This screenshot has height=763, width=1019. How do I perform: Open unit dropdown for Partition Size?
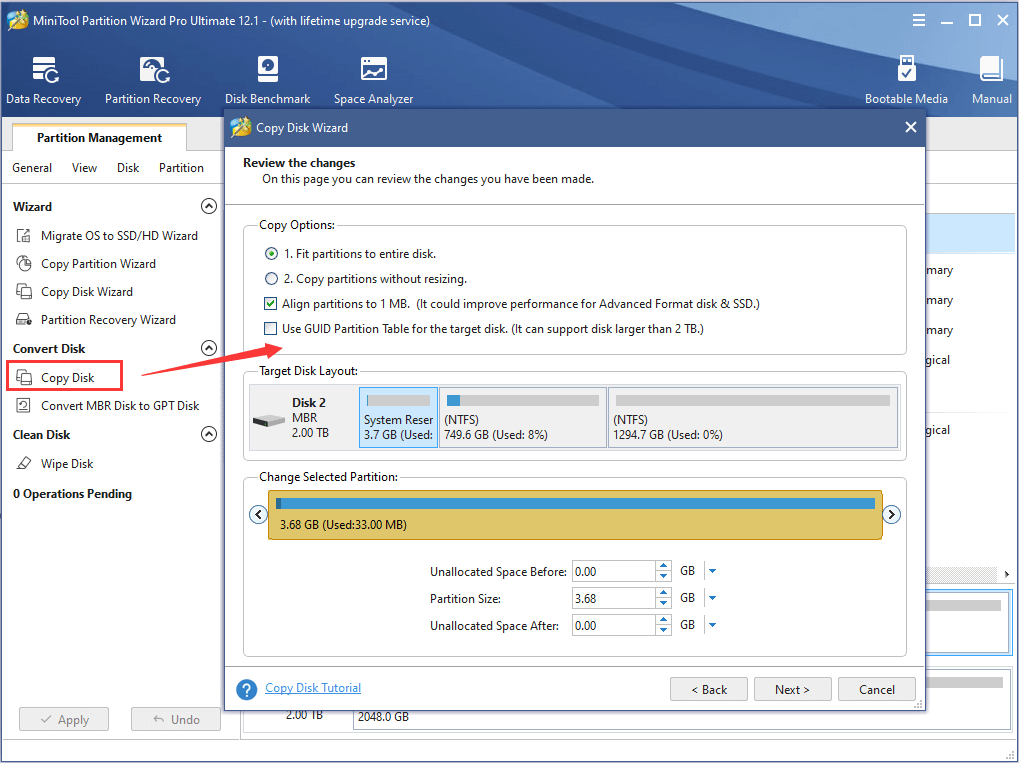tap(712, 598)
